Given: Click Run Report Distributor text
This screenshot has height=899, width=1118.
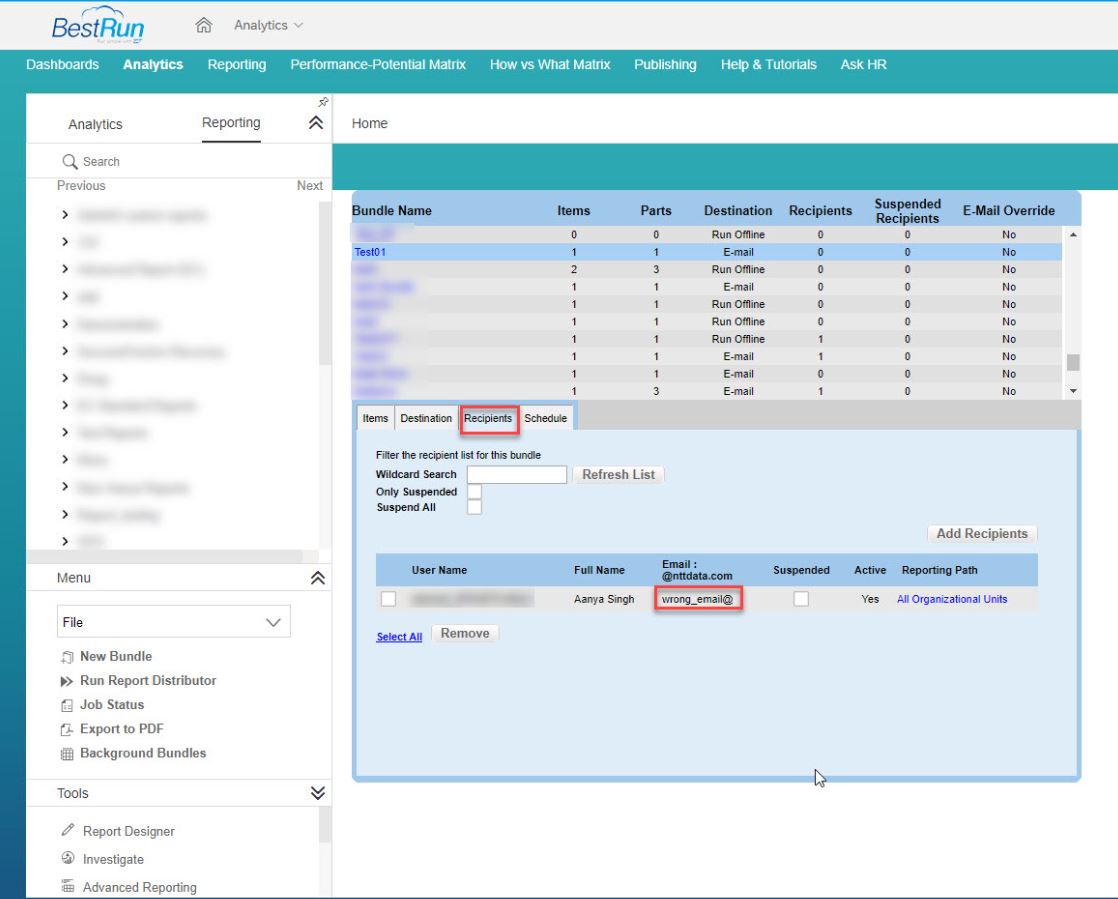Looking at the screenshot, I should [148, 681].
